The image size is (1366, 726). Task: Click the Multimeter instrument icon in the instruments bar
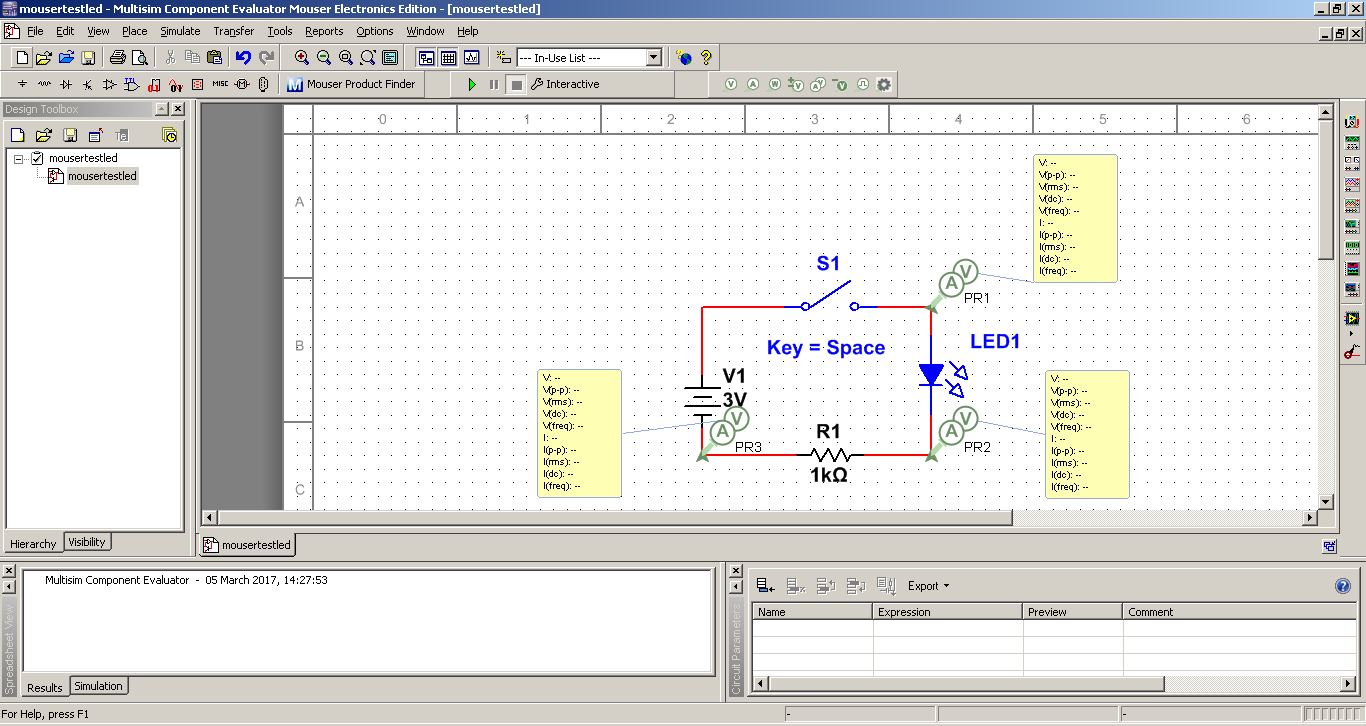1352,122
